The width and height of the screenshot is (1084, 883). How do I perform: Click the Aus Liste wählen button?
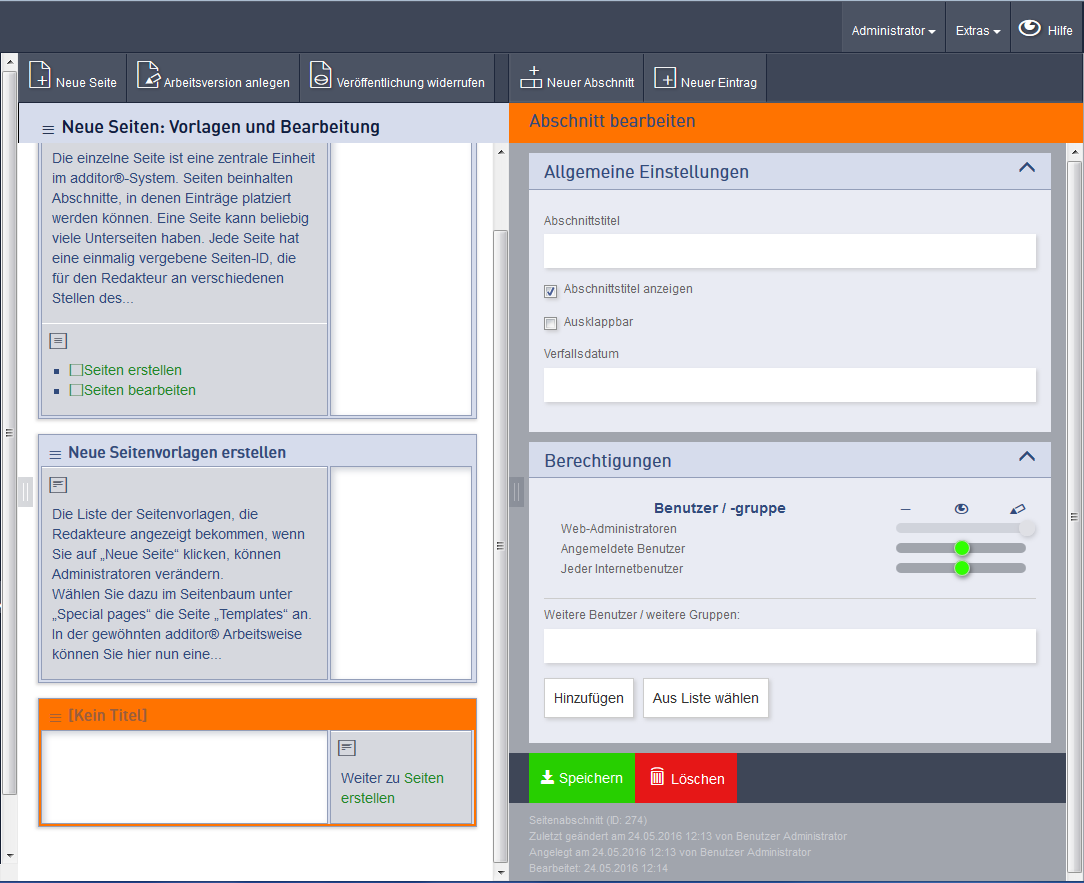(x=705, y=698)
